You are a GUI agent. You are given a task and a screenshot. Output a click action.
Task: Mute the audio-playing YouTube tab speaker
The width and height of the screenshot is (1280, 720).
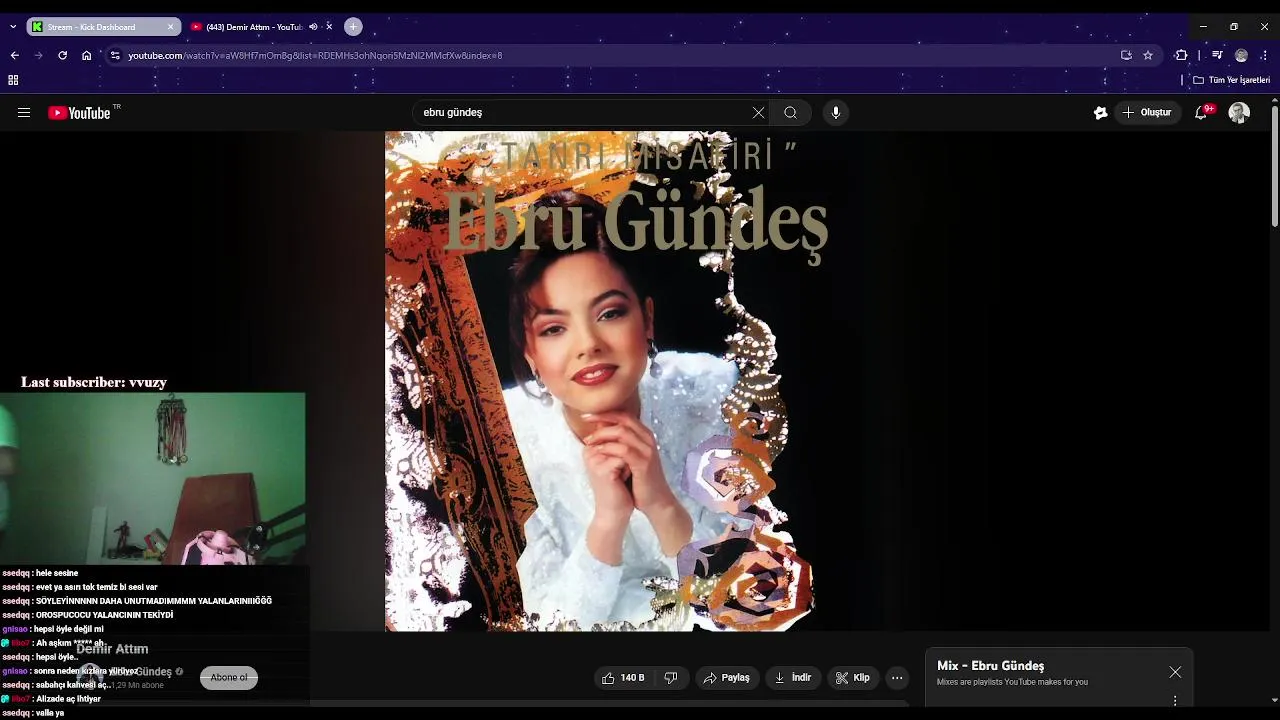tap(313, 27)
